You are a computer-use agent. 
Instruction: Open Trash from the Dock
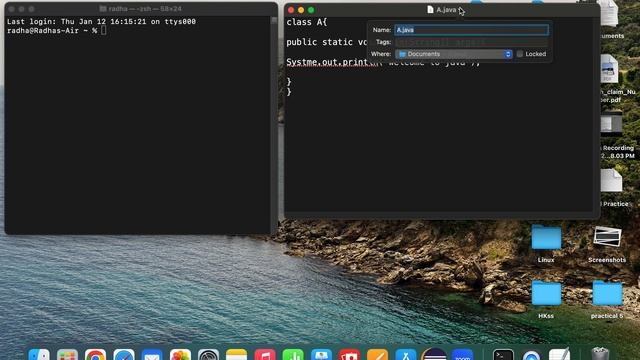point(600,353)
